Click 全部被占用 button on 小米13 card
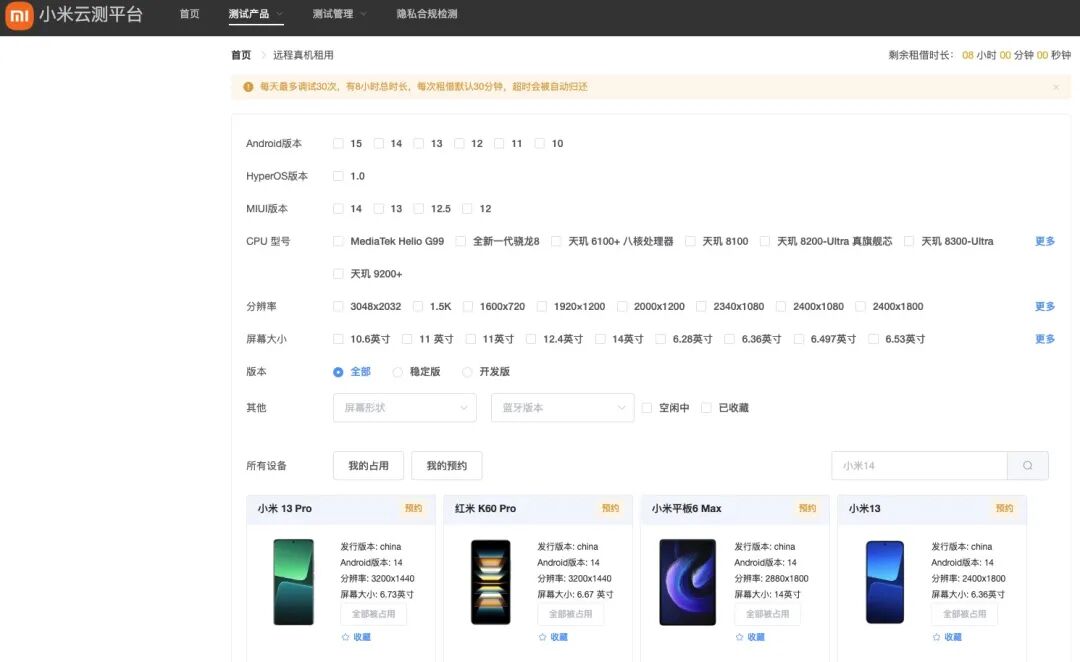 tap(964, 614)
